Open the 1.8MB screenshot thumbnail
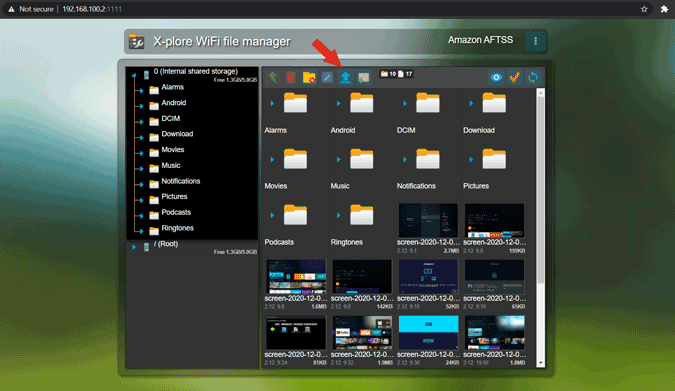The height and width of the screenshot is (391, 675). [495, 332]
